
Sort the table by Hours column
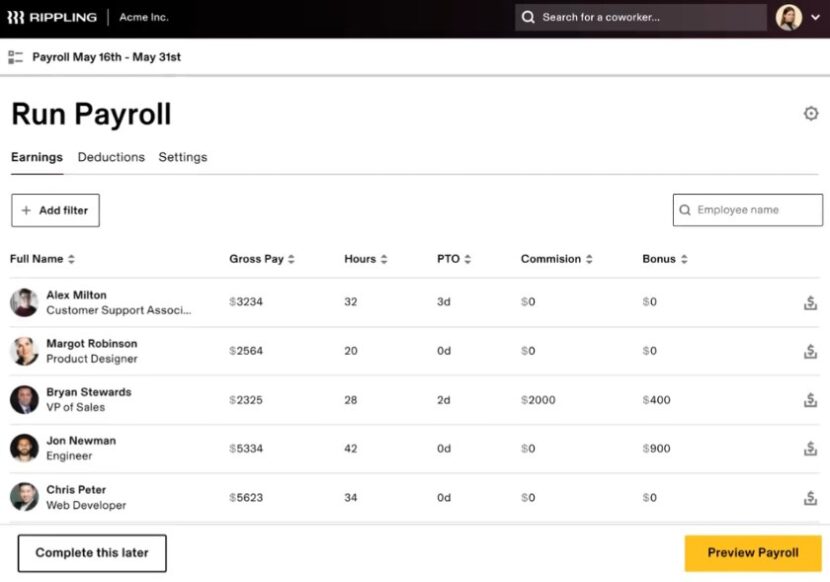point(365,259)
